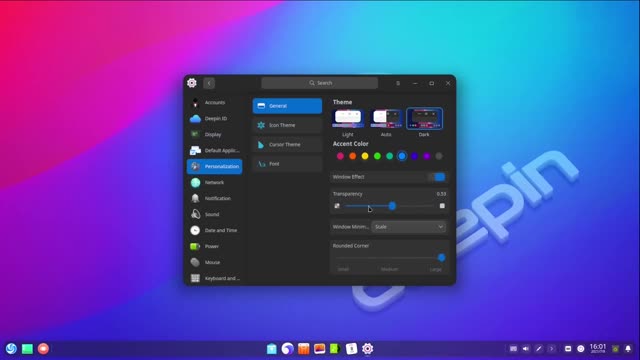Click the Control Center gear in dock
640x360 pixels.
(367, 349)
